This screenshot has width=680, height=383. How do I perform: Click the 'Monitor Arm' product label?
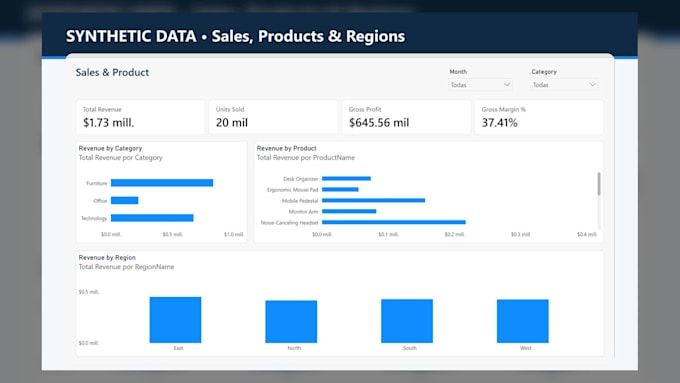tap(303, 212)
